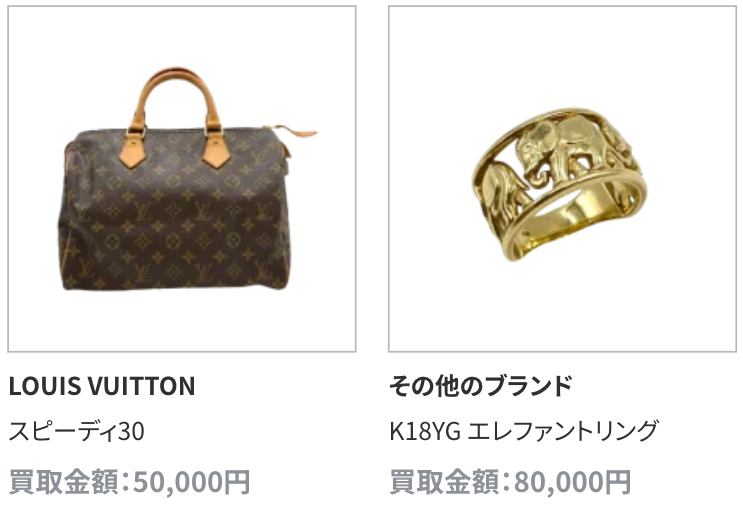
Task: Click the 80,000円 purchase amount
Action: click(572, 482)
